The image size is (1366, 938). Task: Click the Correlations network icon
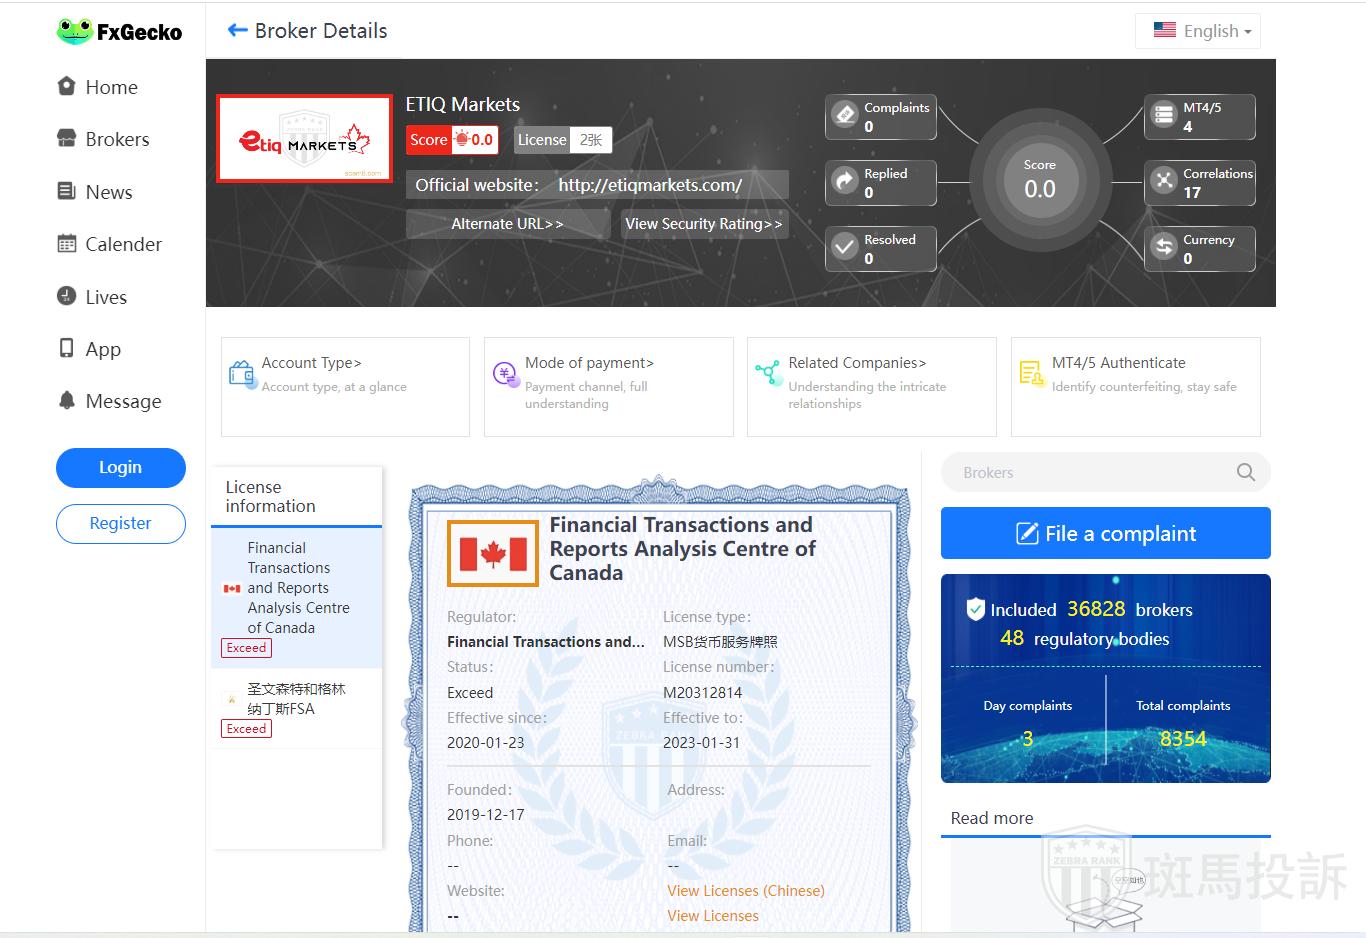coord(1164,182)
